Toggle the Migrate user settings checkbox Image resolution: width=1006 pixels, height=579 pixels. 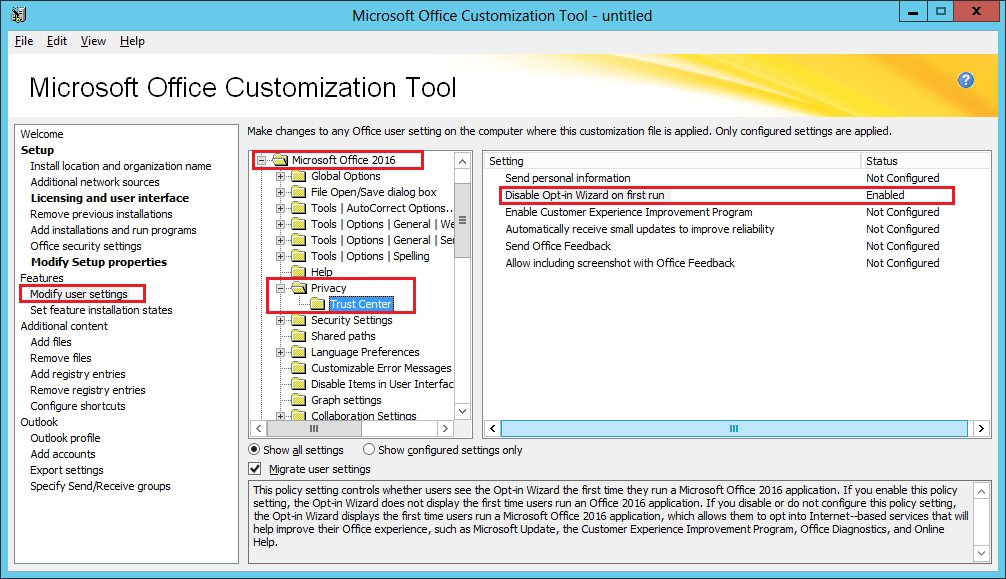tap(255, 469)
